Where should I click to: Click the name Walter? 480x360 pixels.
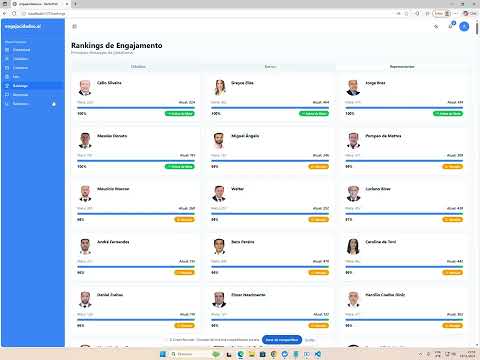[237, 189]
